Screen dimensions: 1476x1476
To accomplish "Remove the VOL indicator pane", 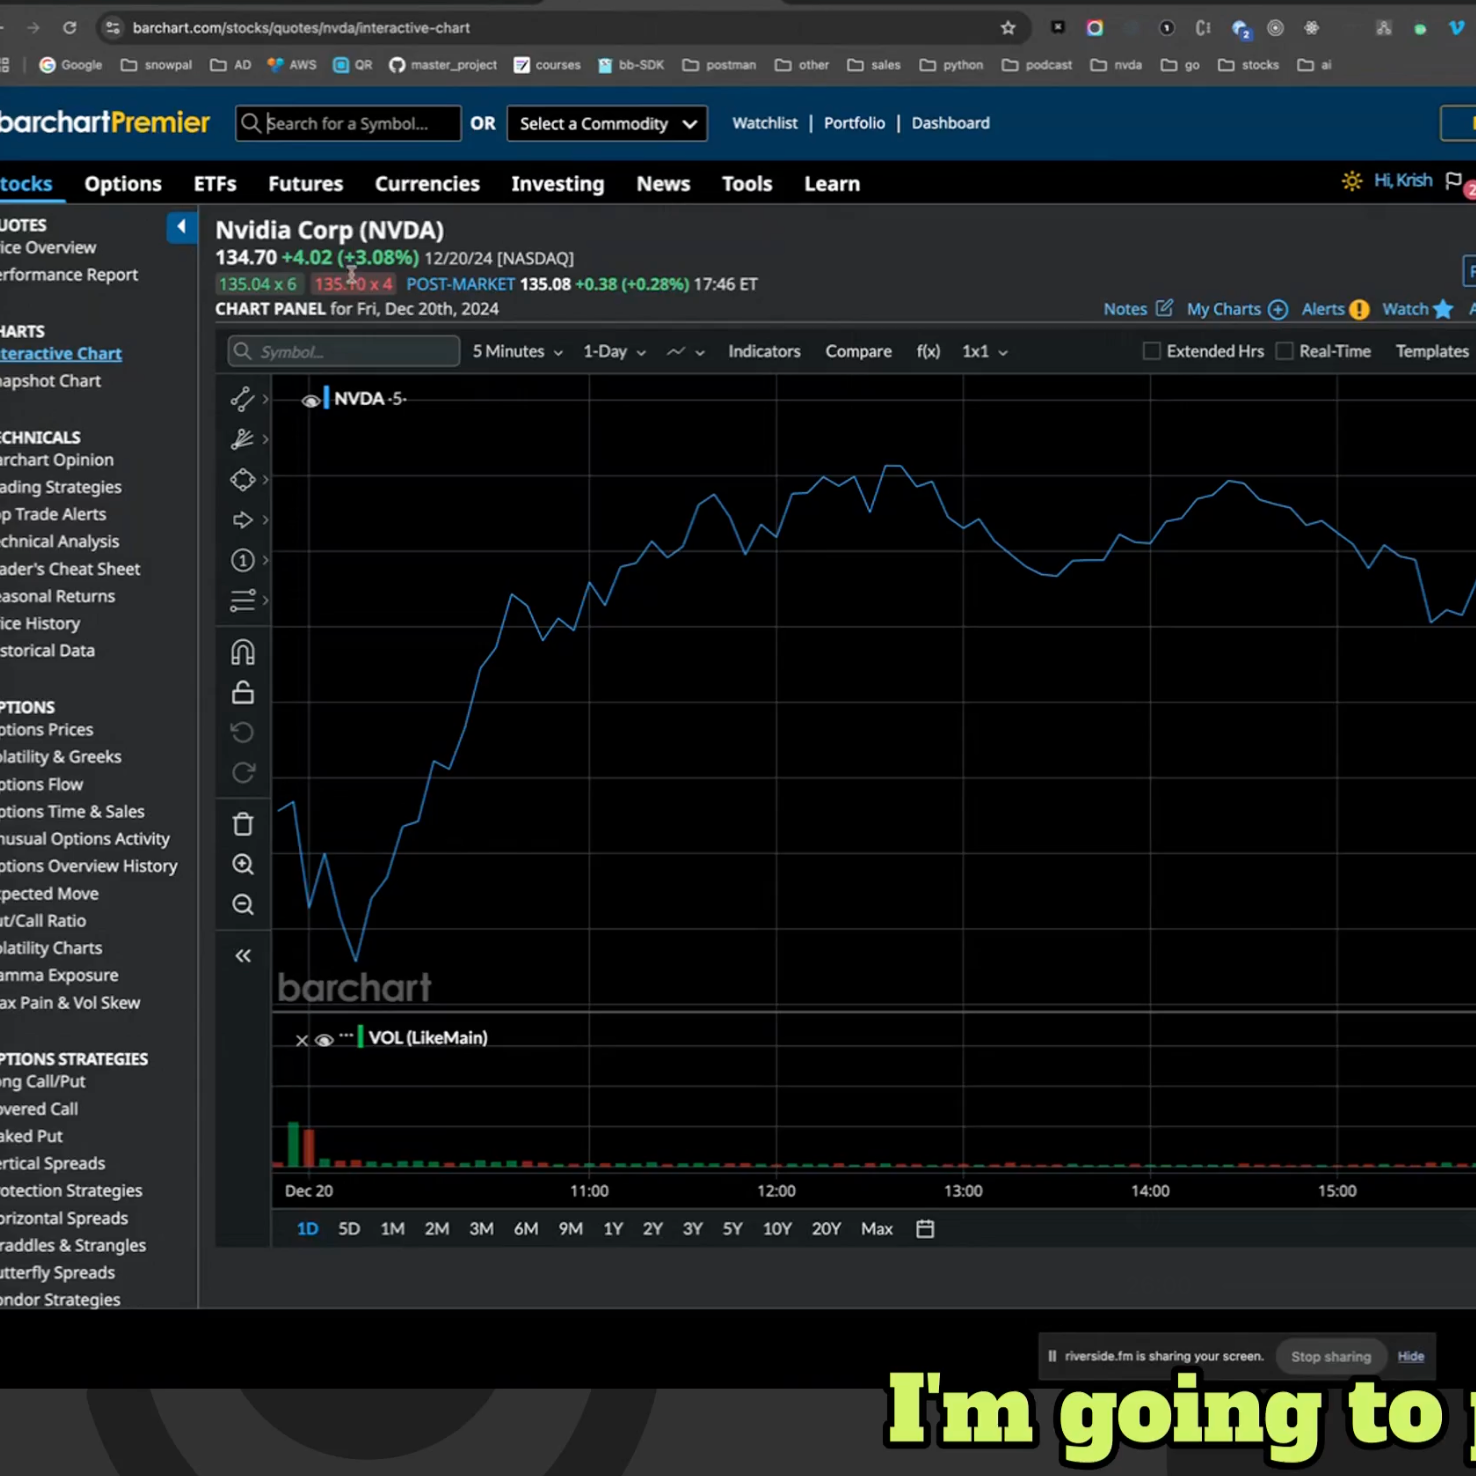I will coord(301,1040).
